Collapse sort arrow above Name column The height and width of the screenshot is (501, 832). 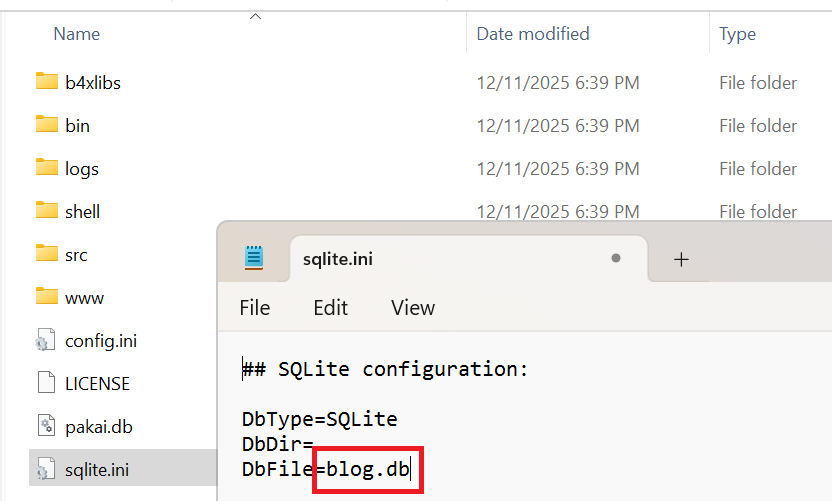coord(255,16)
